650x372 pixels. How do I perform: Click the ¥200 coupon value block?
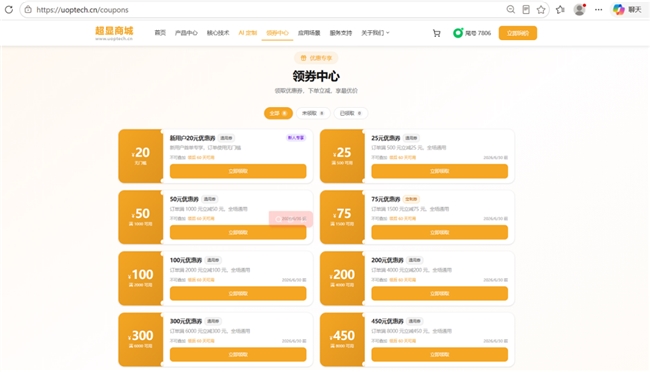click(x=342, y=278)
